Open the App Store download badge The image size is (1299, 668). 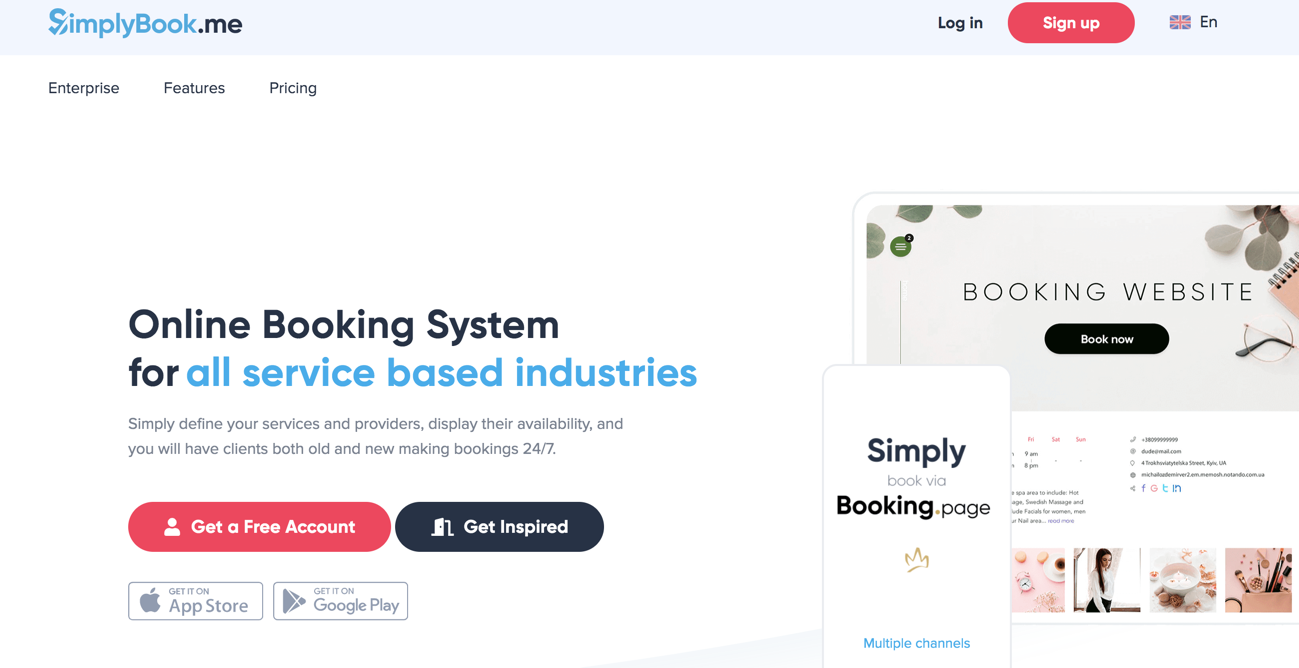coord(195,601)
